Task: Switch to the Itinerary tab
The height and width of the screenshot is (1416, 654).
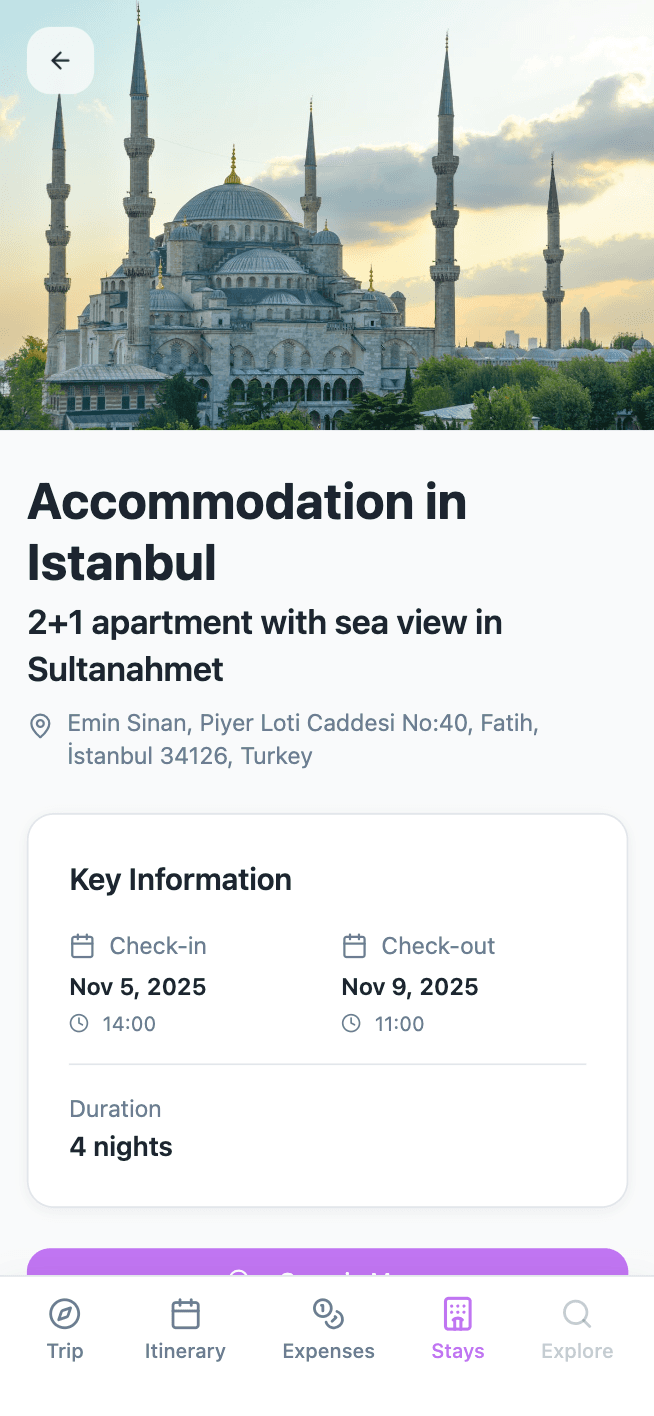Action: pyautogui.click(x=185, y=1329)
